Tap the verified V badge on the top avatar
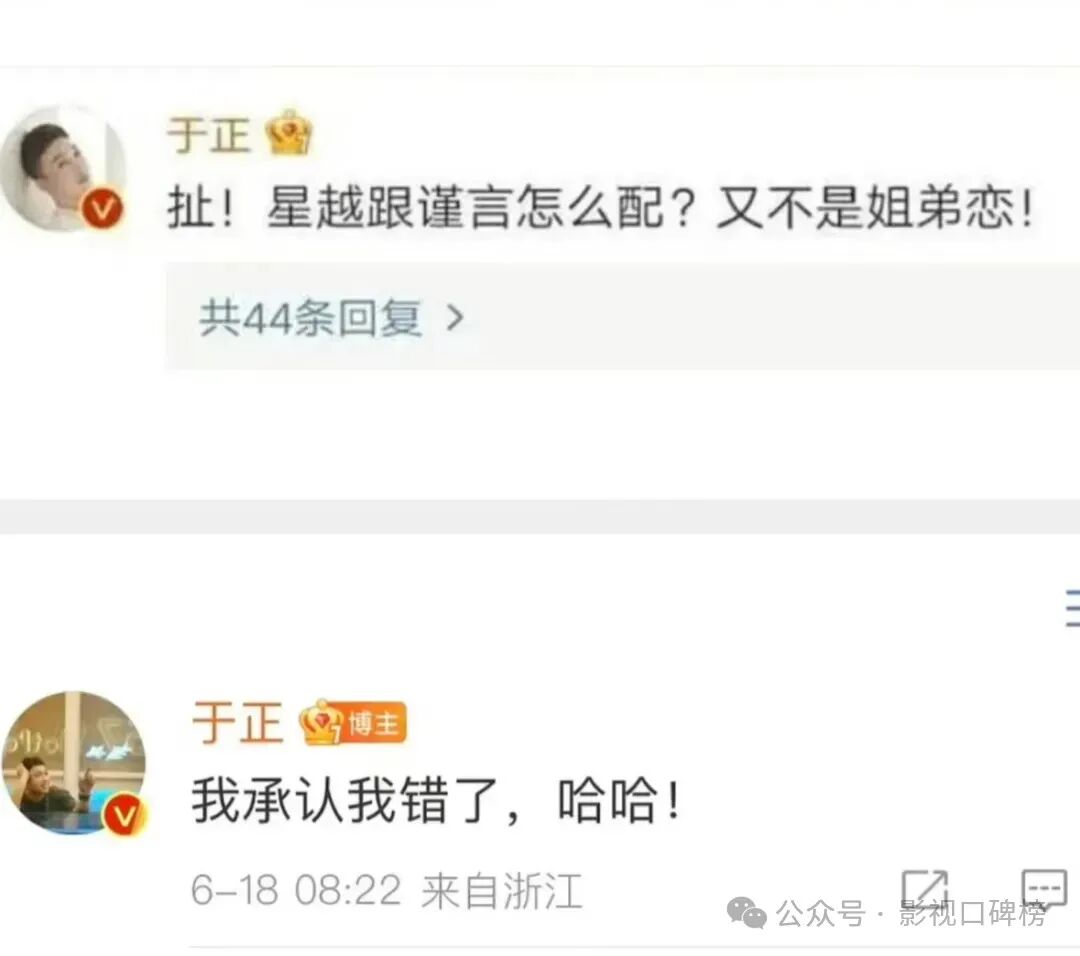Image resolution: width=1080 pixels, height=956 pixels. click(x=103, y=208)
